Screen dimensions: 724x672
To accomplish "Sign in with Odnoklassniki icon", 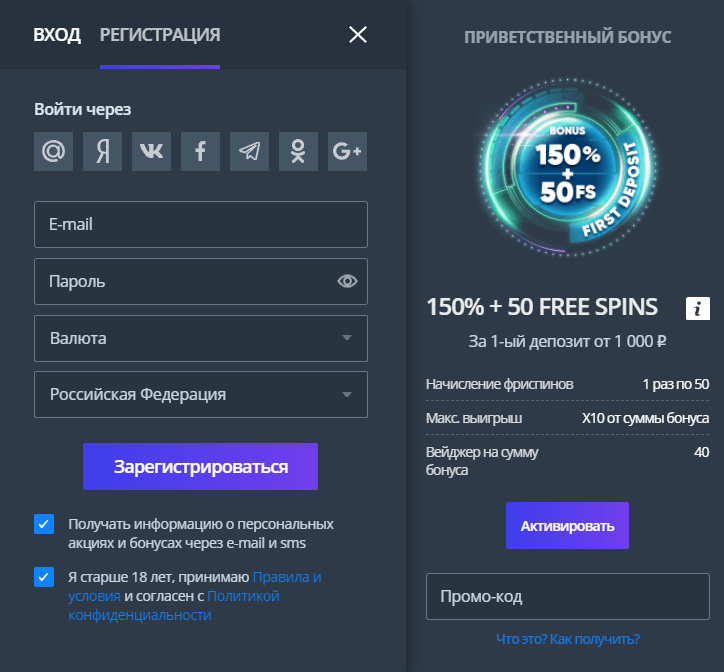I will point(298,151).
